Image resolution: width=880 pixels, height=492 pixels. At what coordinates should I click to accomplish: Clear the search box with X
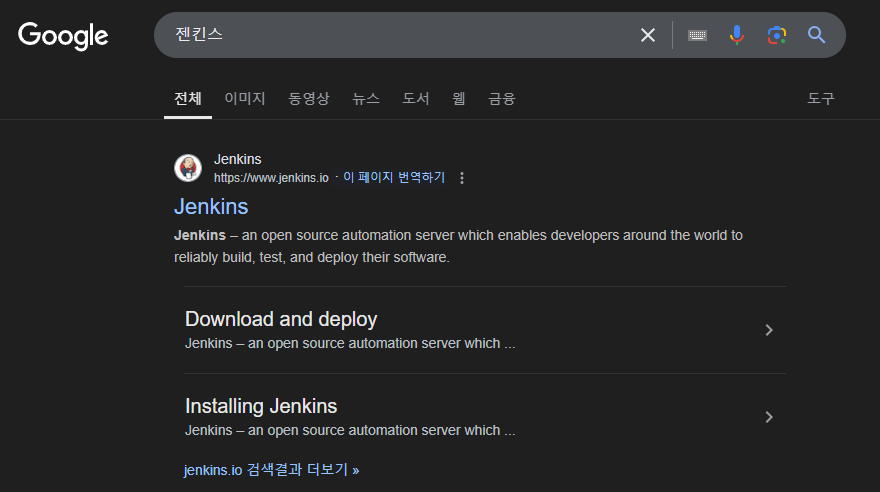pos(648,35)
